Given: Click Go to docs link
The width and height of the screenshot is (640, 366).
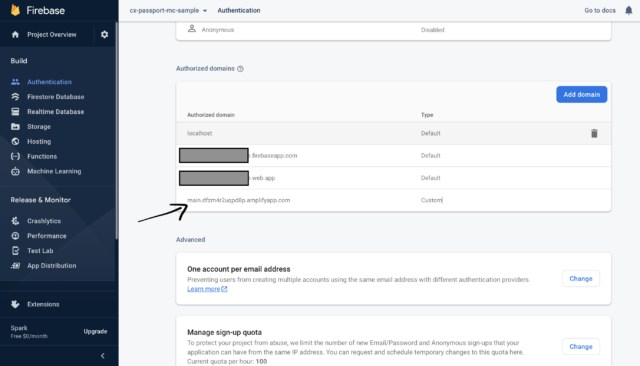Looking at the screenshot, I should click(x=600, y=11).
